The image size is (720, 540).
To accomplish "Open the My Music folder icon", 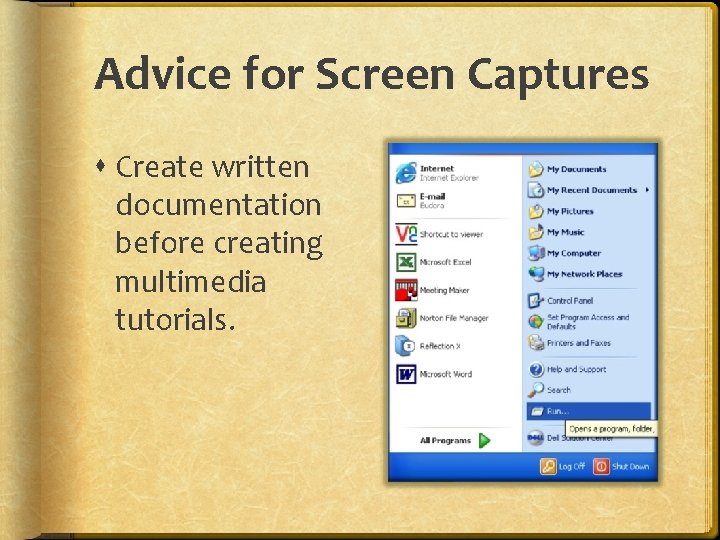I will click(535, 232).
